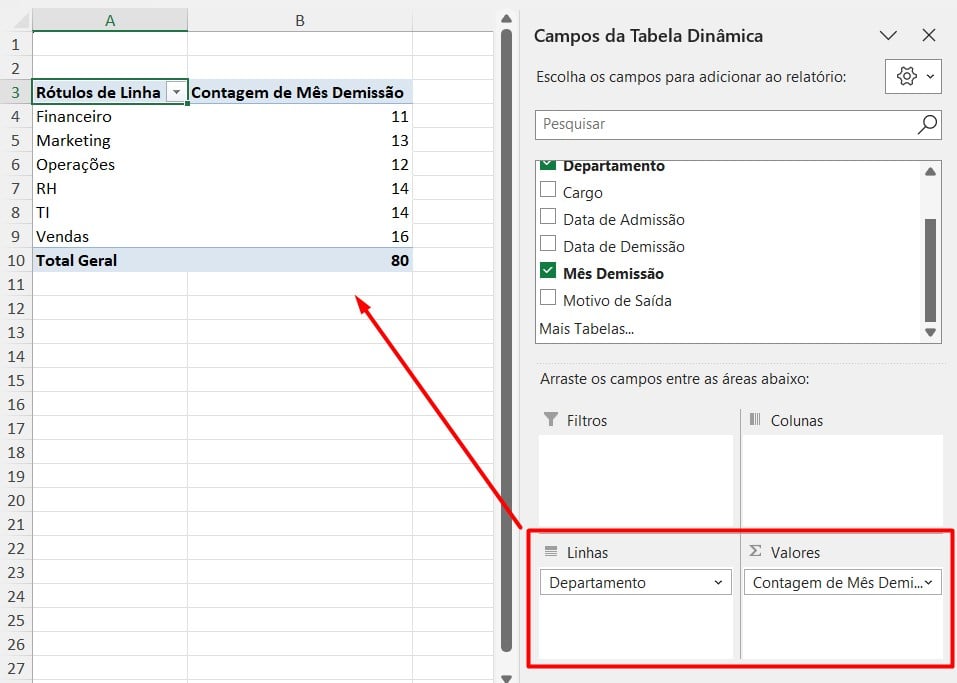Screen dimensions: 957x683
Task: Click the Valores sigma icon
Action: 755,551
